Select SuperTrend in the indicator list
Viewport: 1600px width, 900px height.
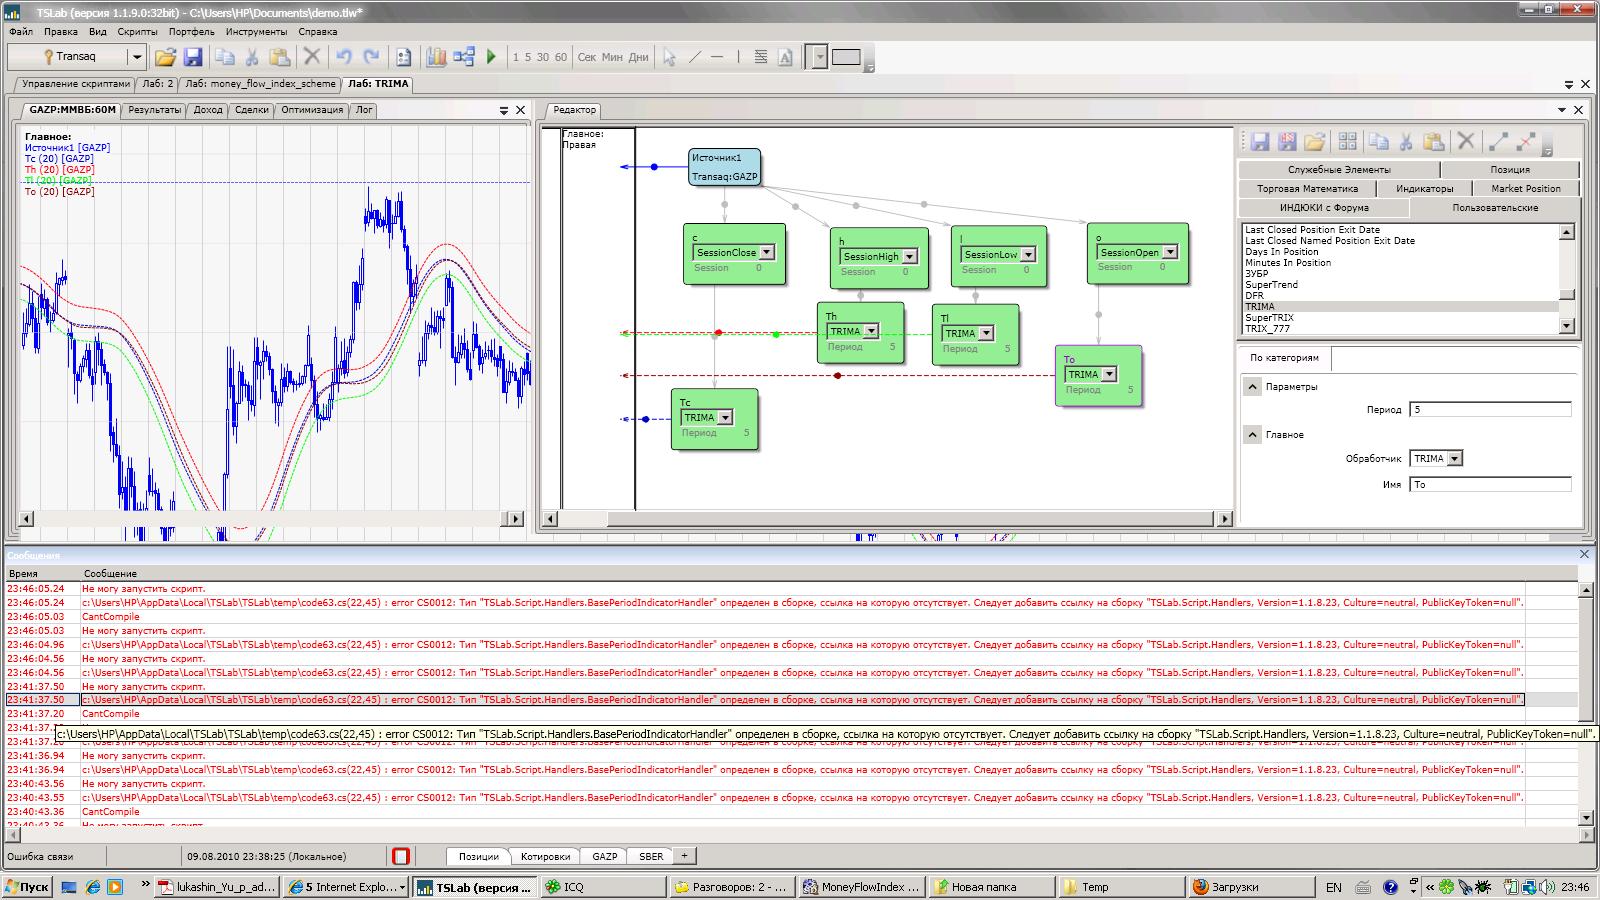click(1271, 285)
